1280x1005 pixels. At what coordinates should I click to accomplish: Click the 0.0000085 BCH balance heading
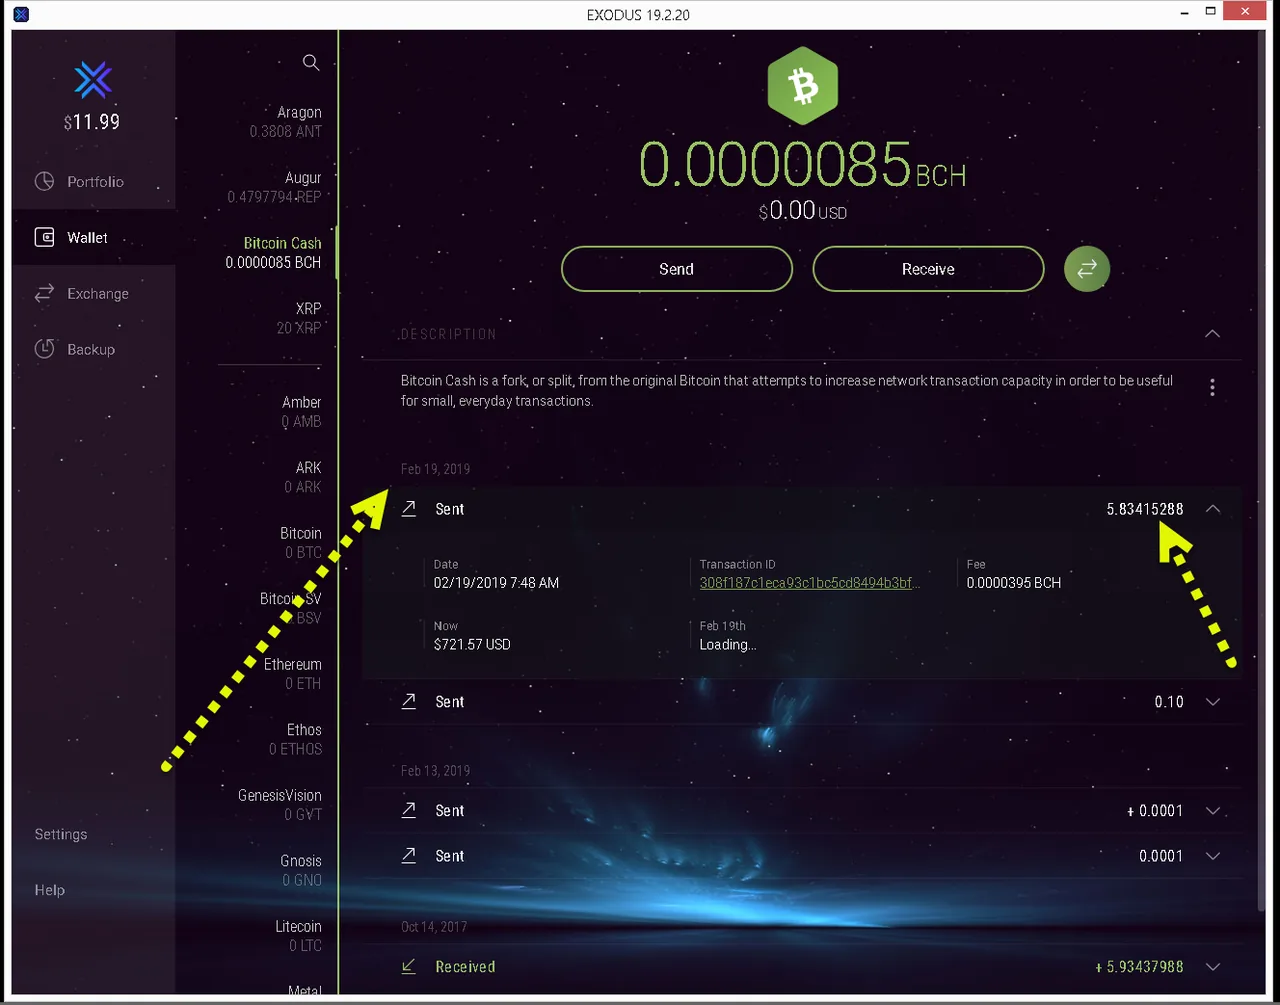803,165
